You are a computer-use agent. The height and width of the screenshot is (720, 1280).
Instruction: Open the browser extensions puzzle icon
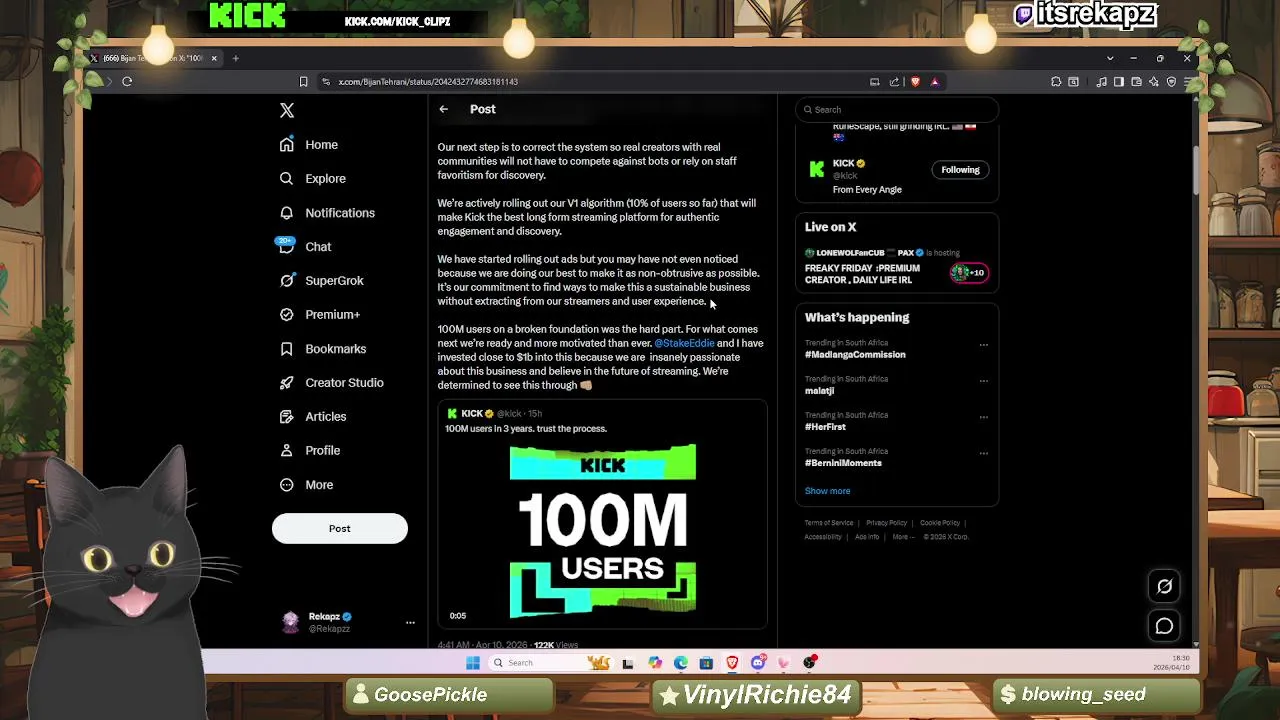[x=1056, y=82]
